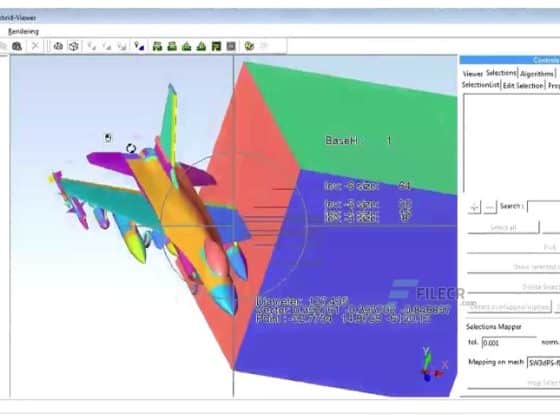Open the Mapping on mesh dropdown
Image resolution: width=560 pixels, height=420 pixels.
(544, 363)
